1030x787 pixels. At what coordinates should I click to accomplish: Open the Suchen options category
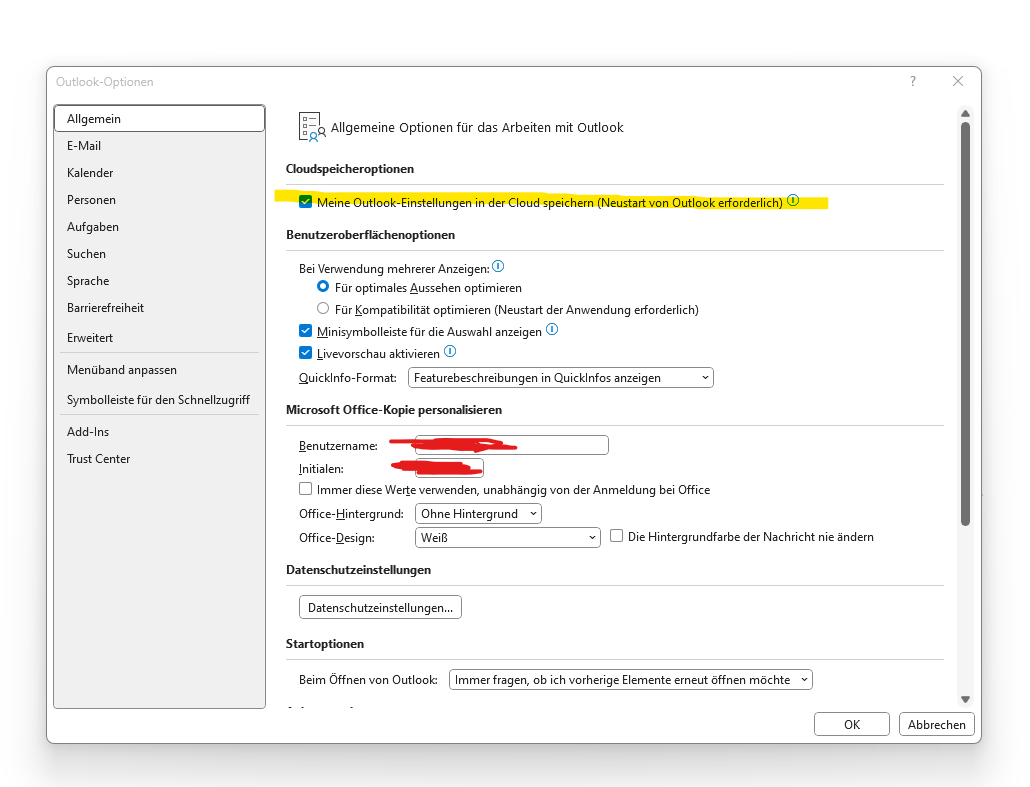click(x=160, y=254)
